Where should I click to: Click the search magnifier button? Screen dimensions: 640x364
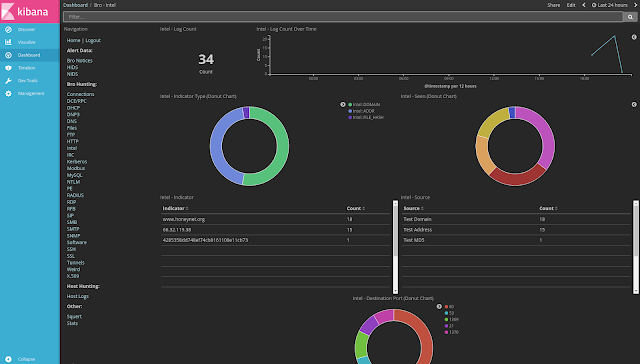(630, 17)
